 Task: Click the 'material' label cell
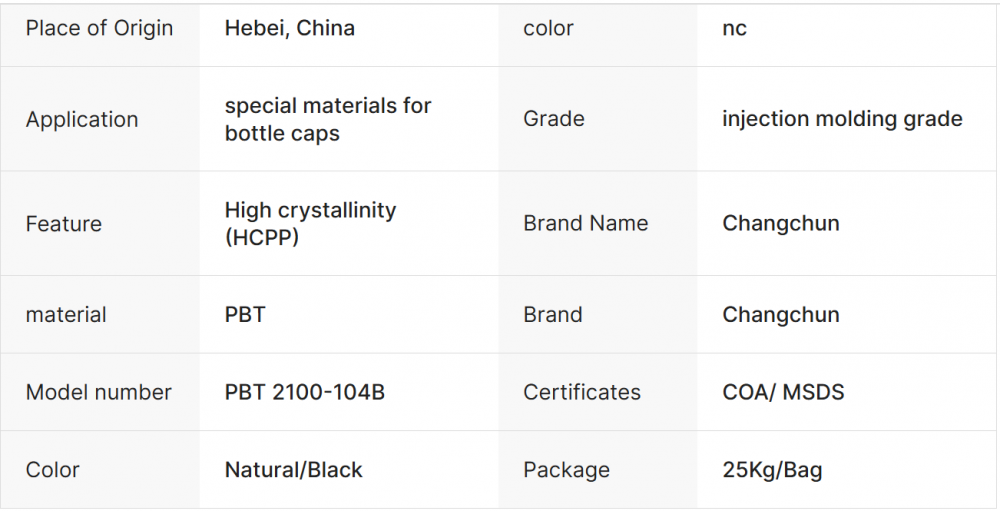pos(66,314)
